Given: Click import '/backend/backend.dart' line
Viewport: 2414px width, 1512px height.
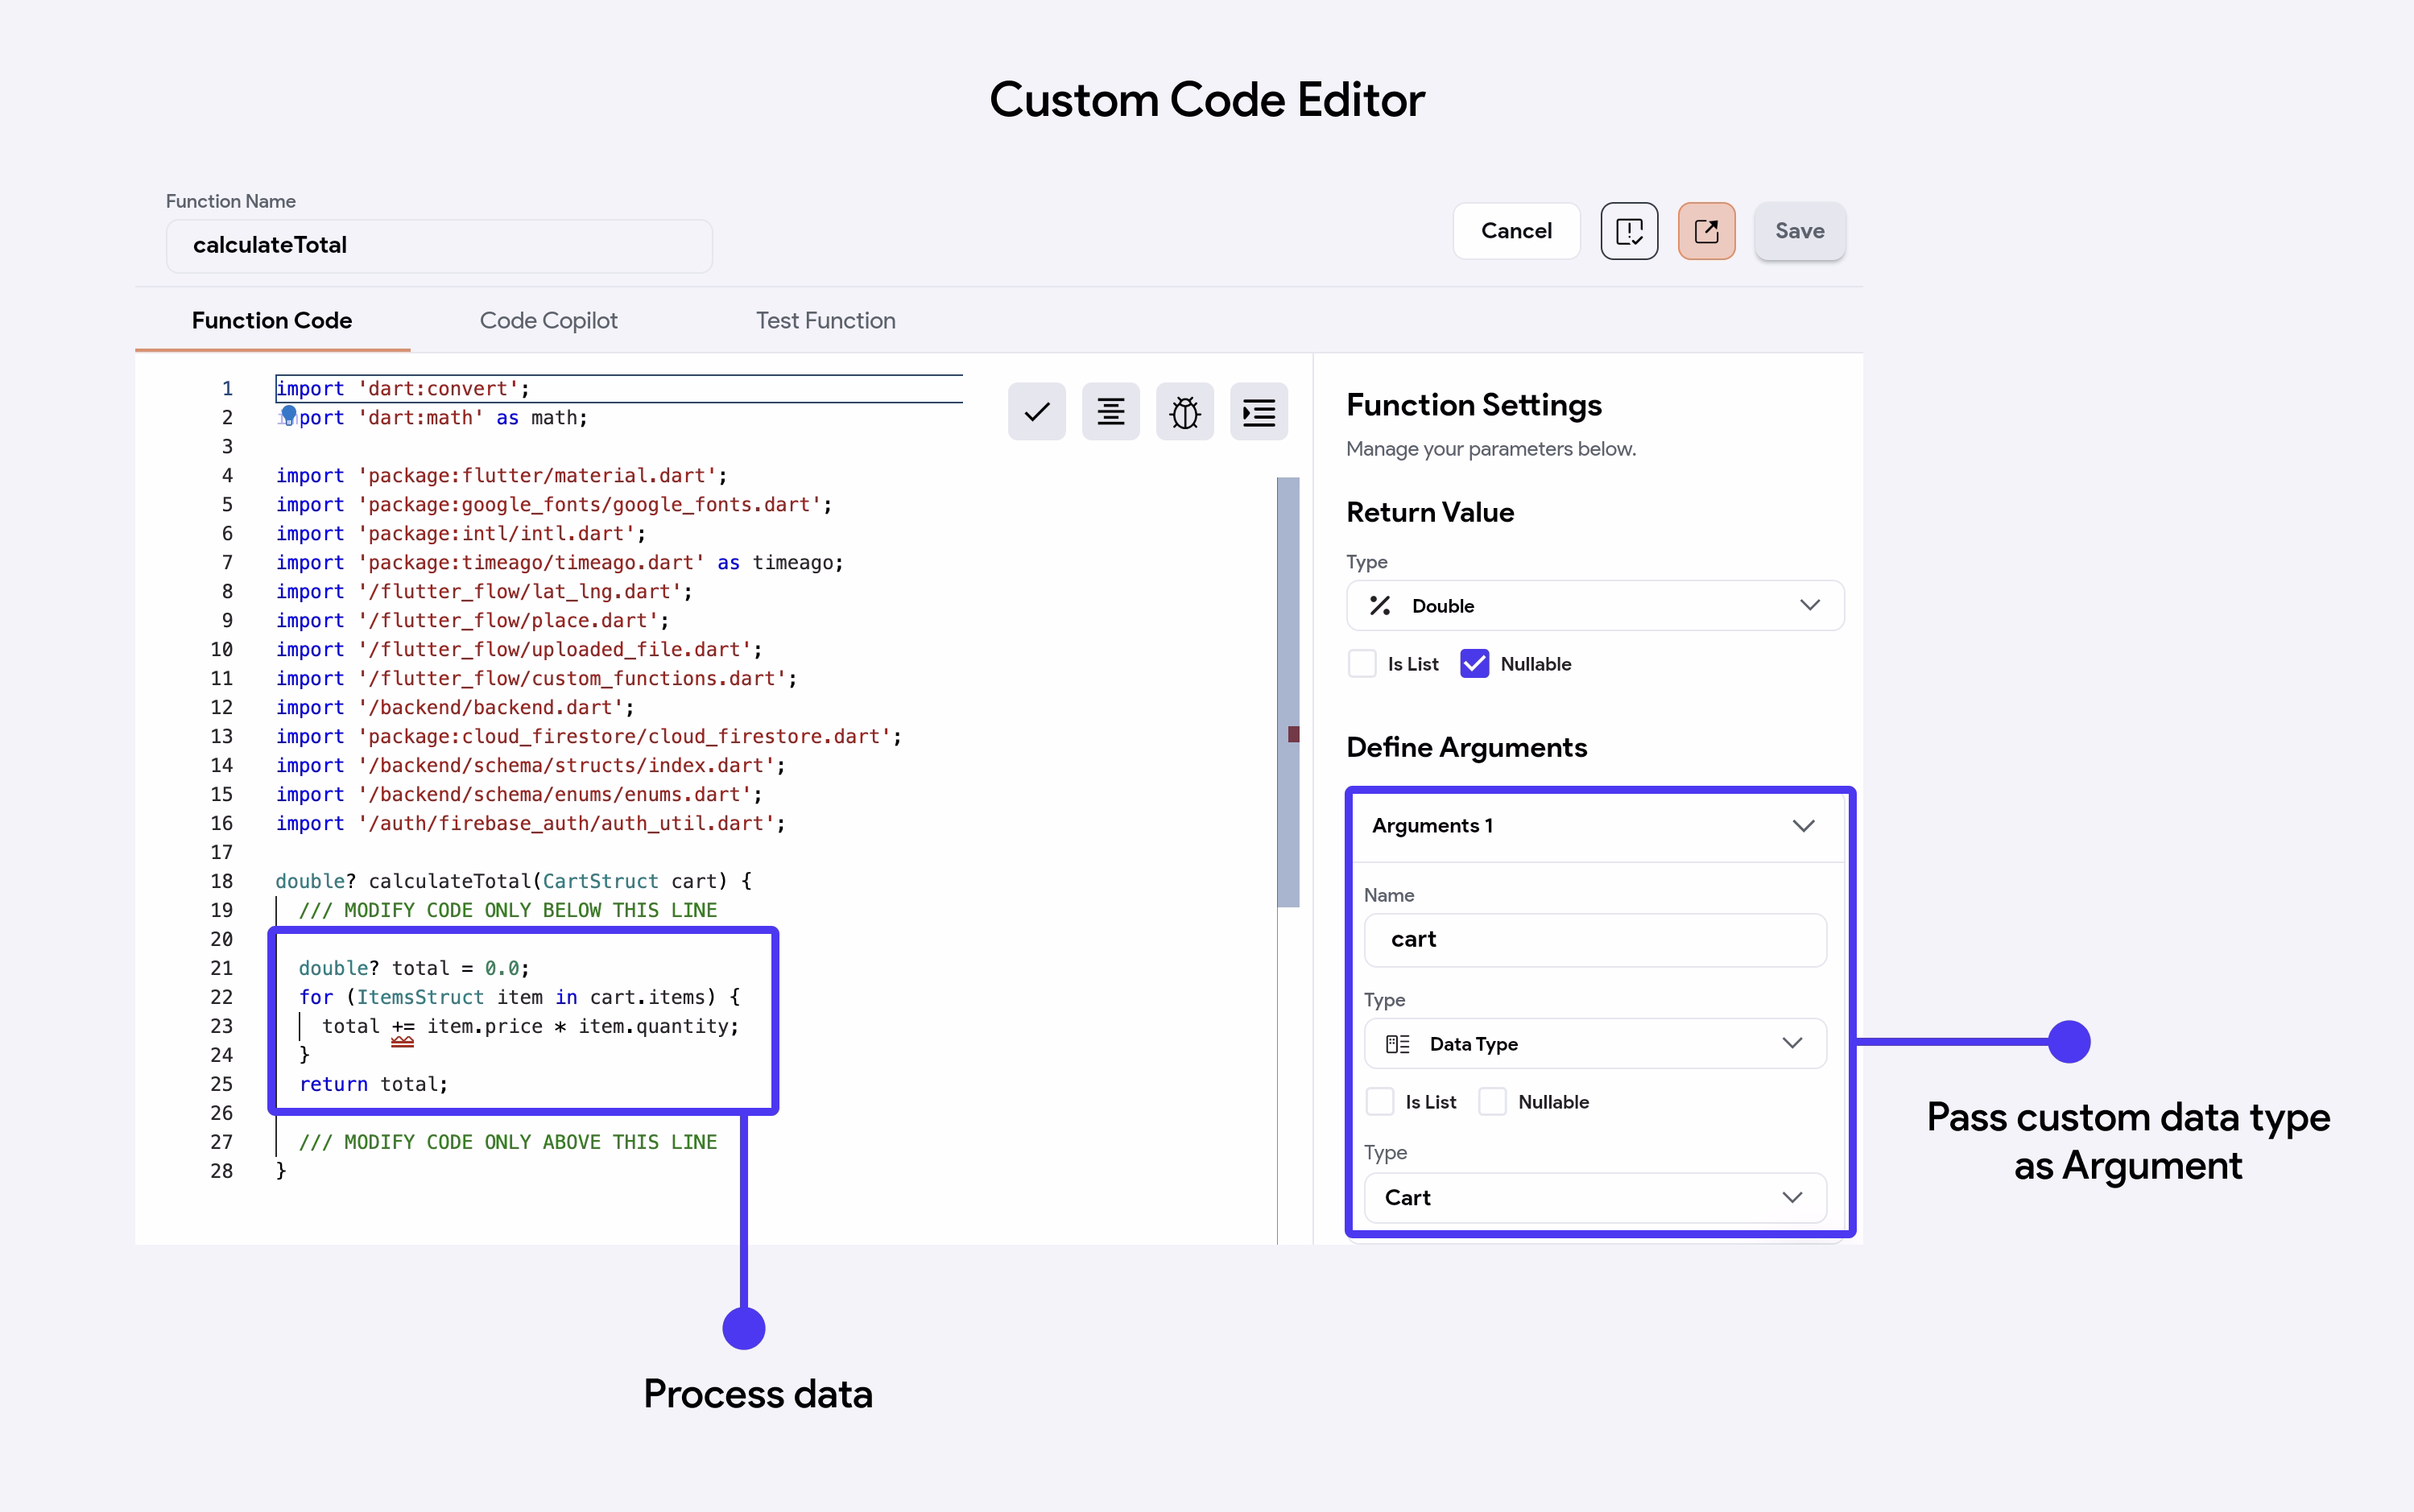Looking at the screenshot, I should coord(455,708).
